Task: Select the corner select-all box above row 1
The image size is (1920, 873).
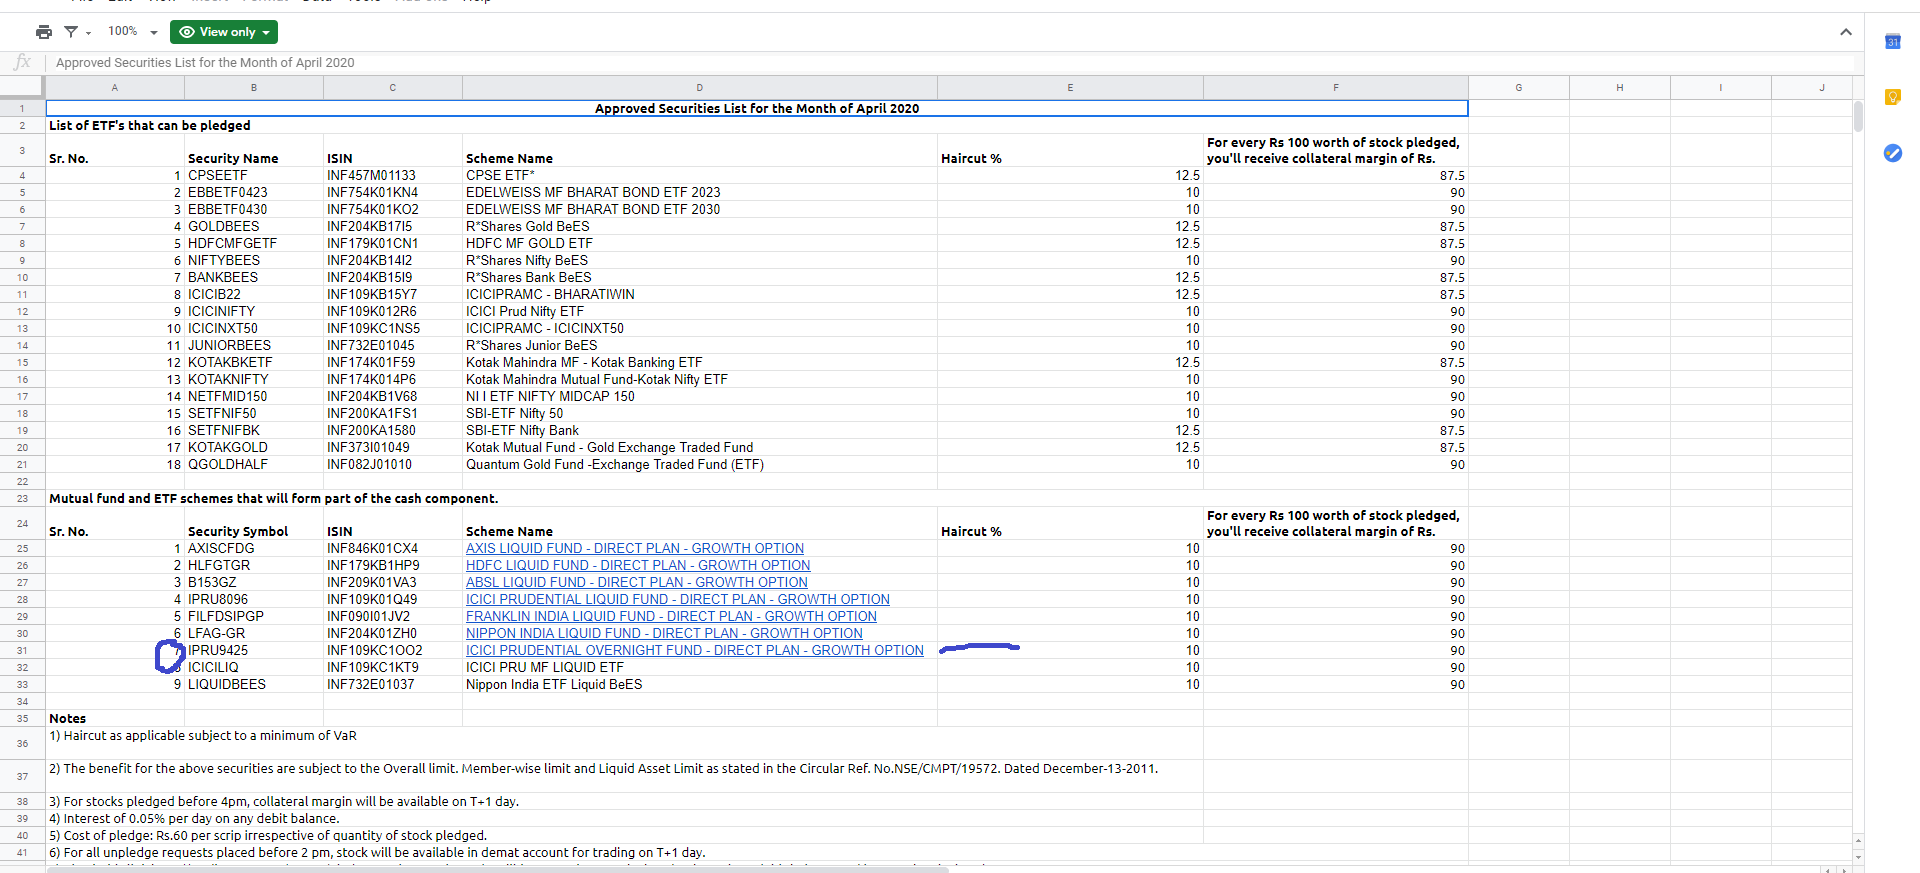Action: (x=22, y=87)
